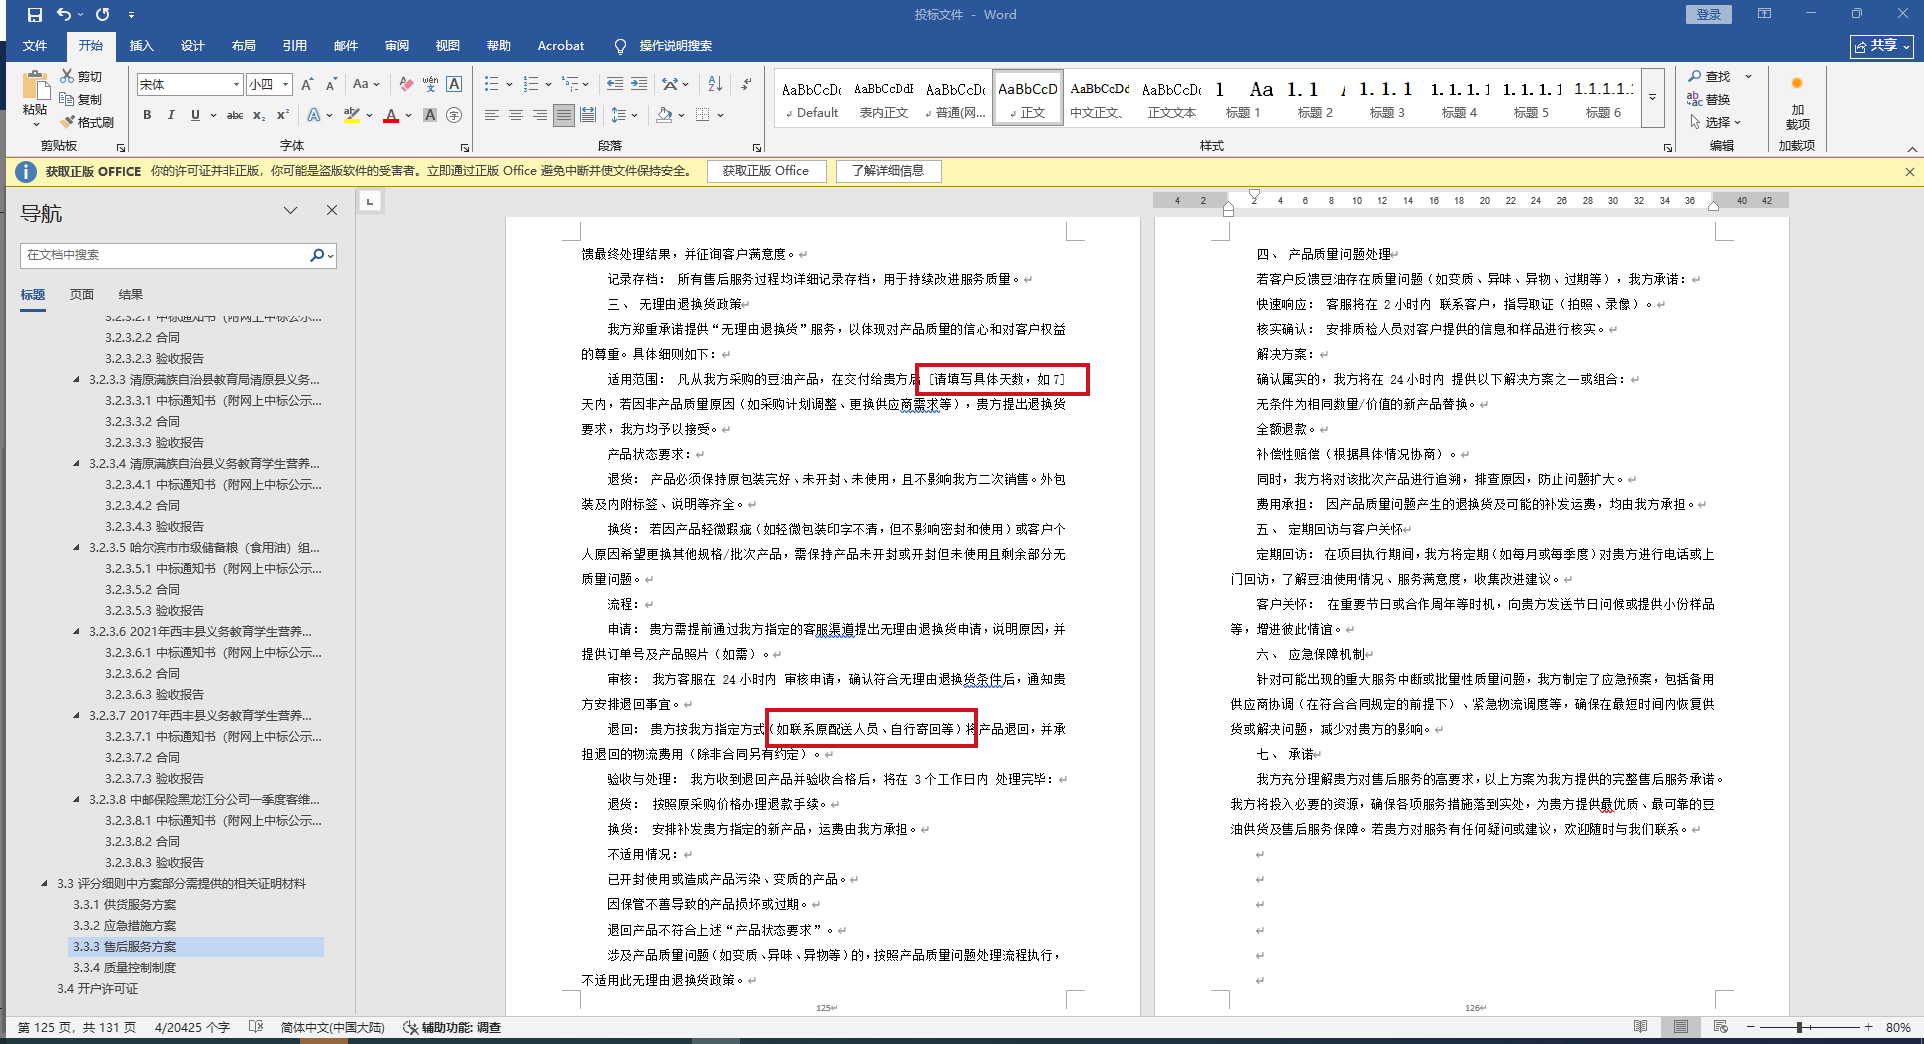The image size is (1924, 1044).
Task: Copy selection using 复制
Action: 81,99
